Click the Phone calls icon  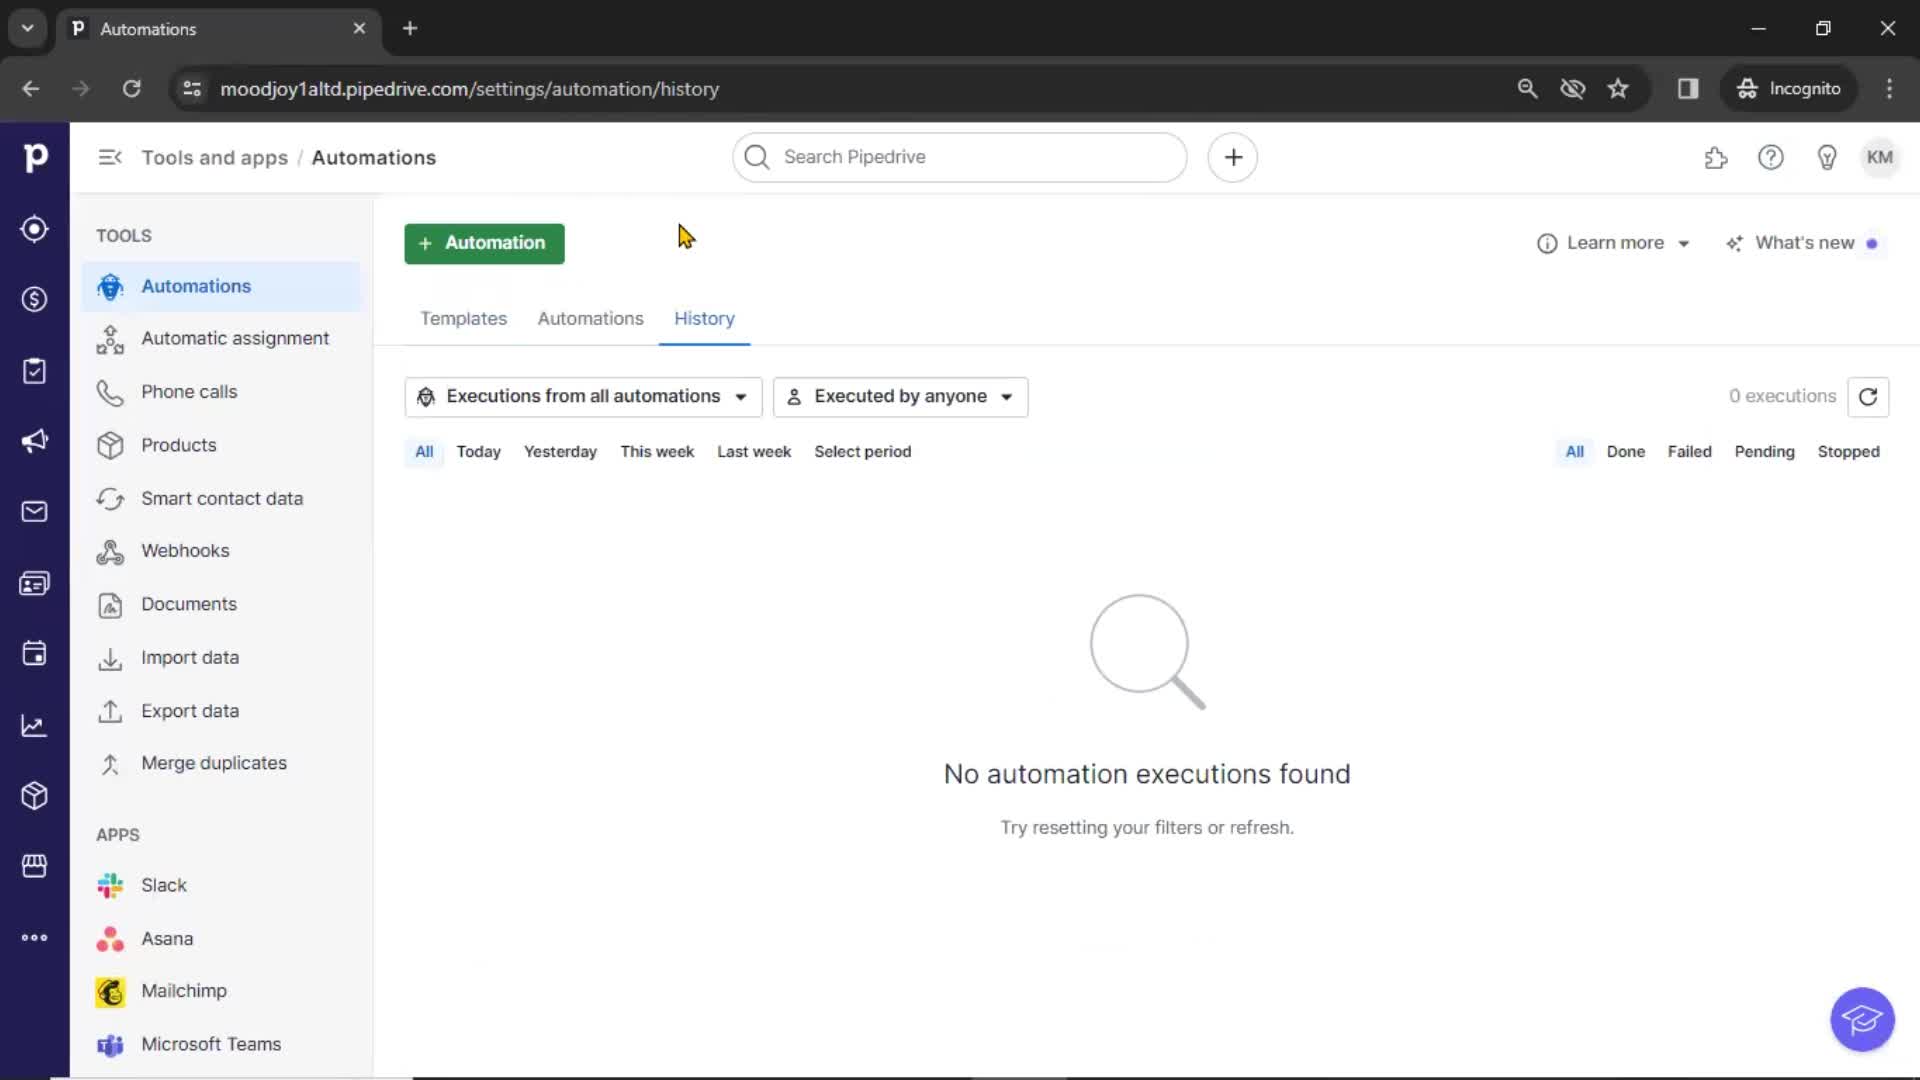[x=111, y=390]
